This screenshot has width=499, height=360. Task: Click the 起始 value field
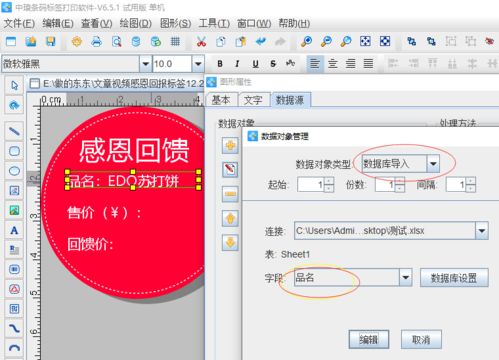coord(311,185)
